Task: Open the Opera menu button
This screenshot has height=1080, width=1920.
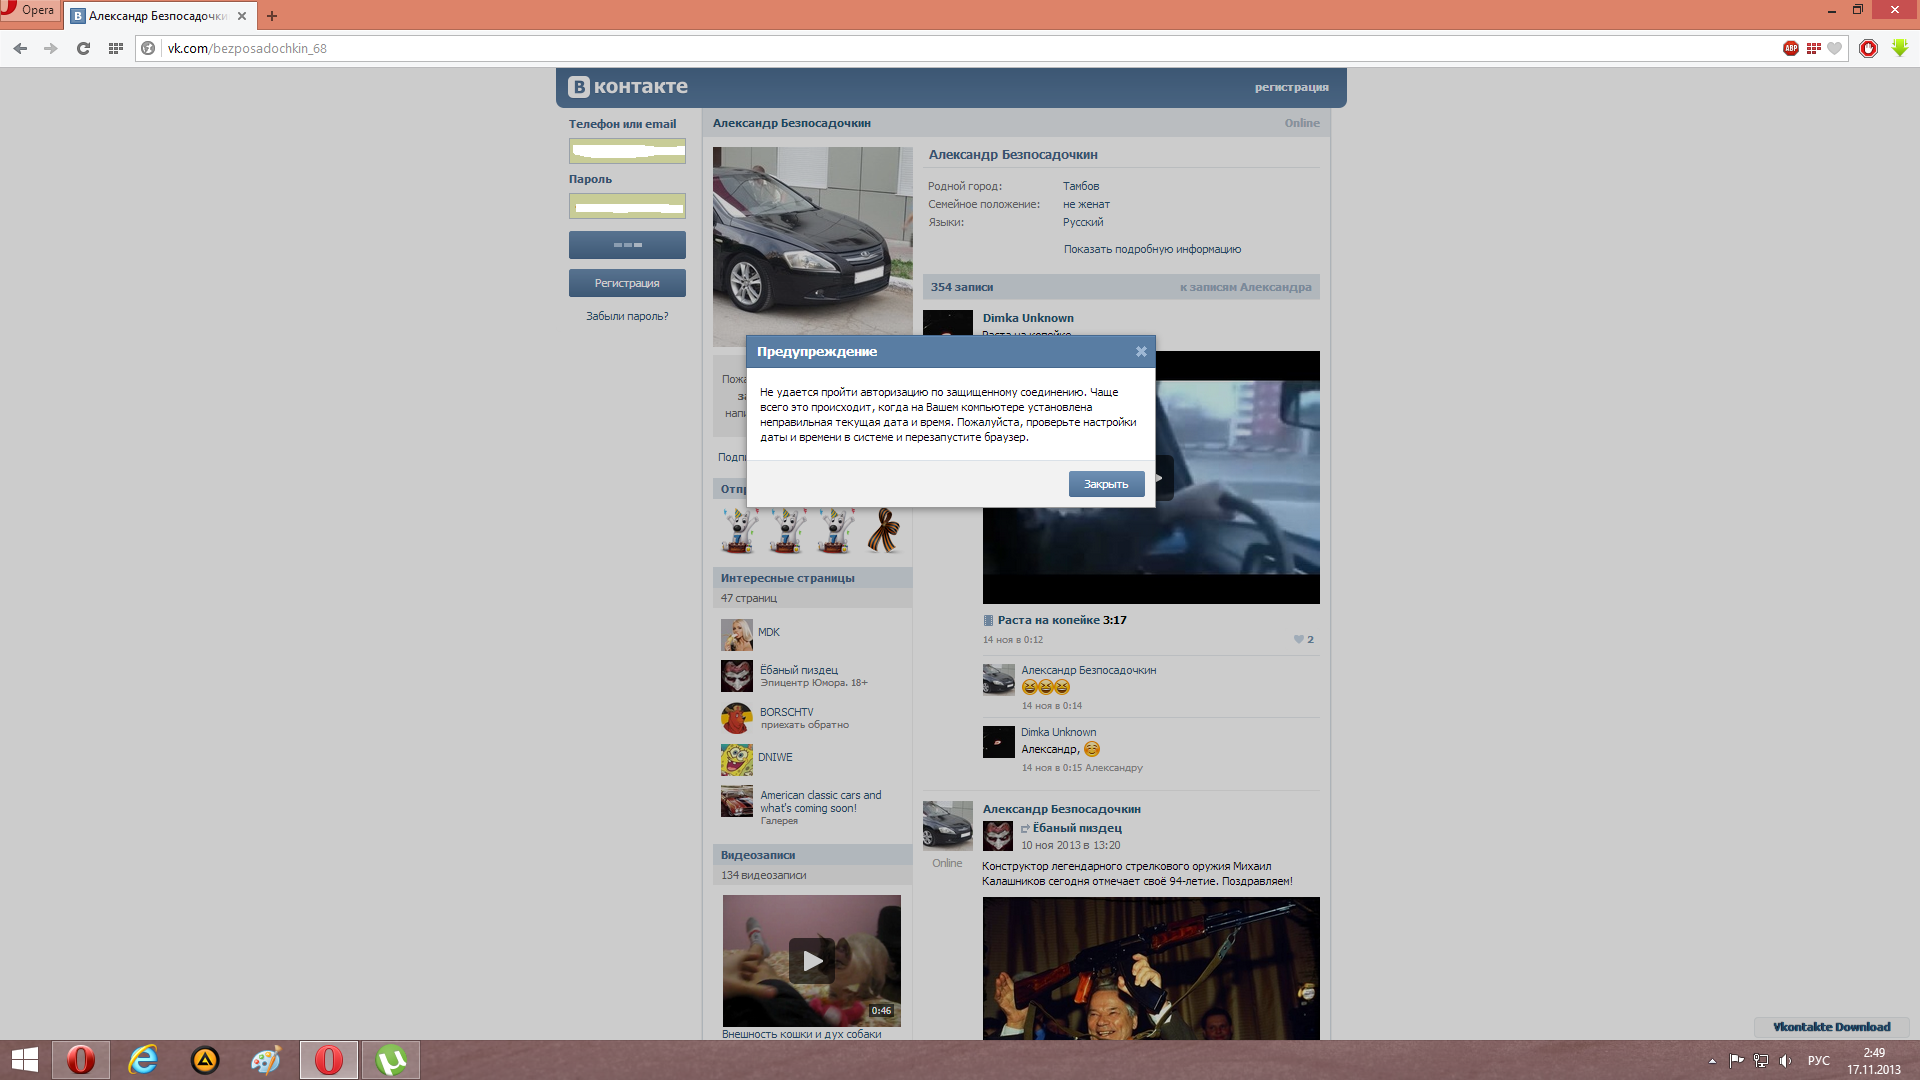Action: click(29, 10)
